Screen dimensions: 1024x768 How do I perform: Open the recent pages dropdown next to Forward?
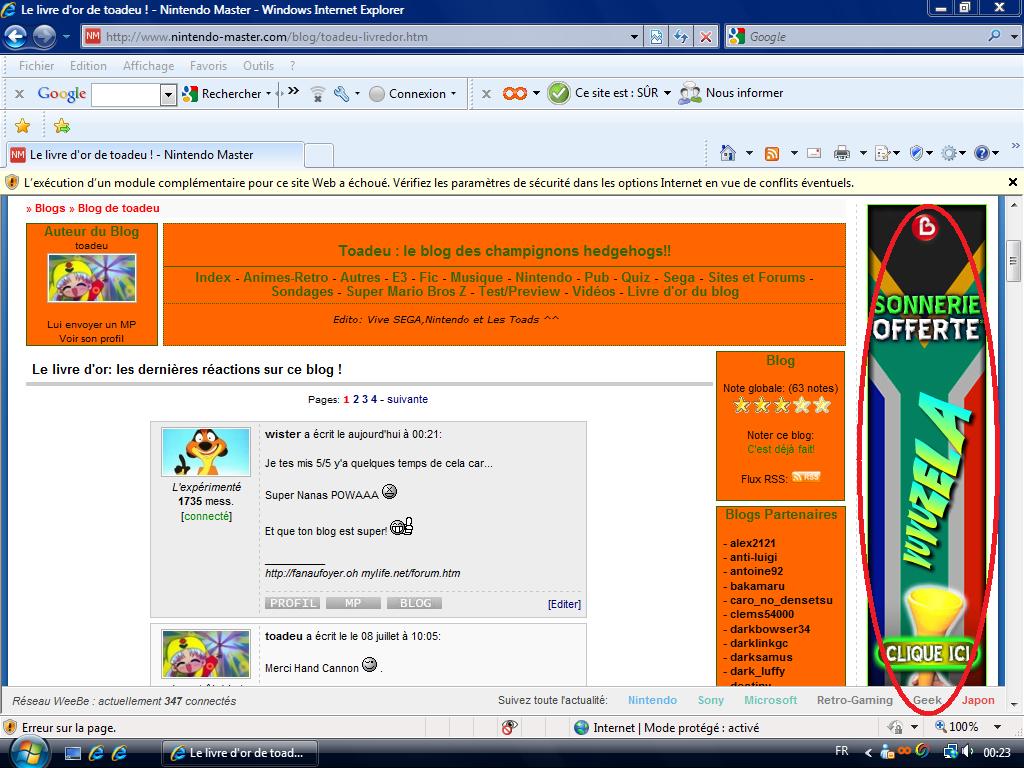click(x=66, y=37)
